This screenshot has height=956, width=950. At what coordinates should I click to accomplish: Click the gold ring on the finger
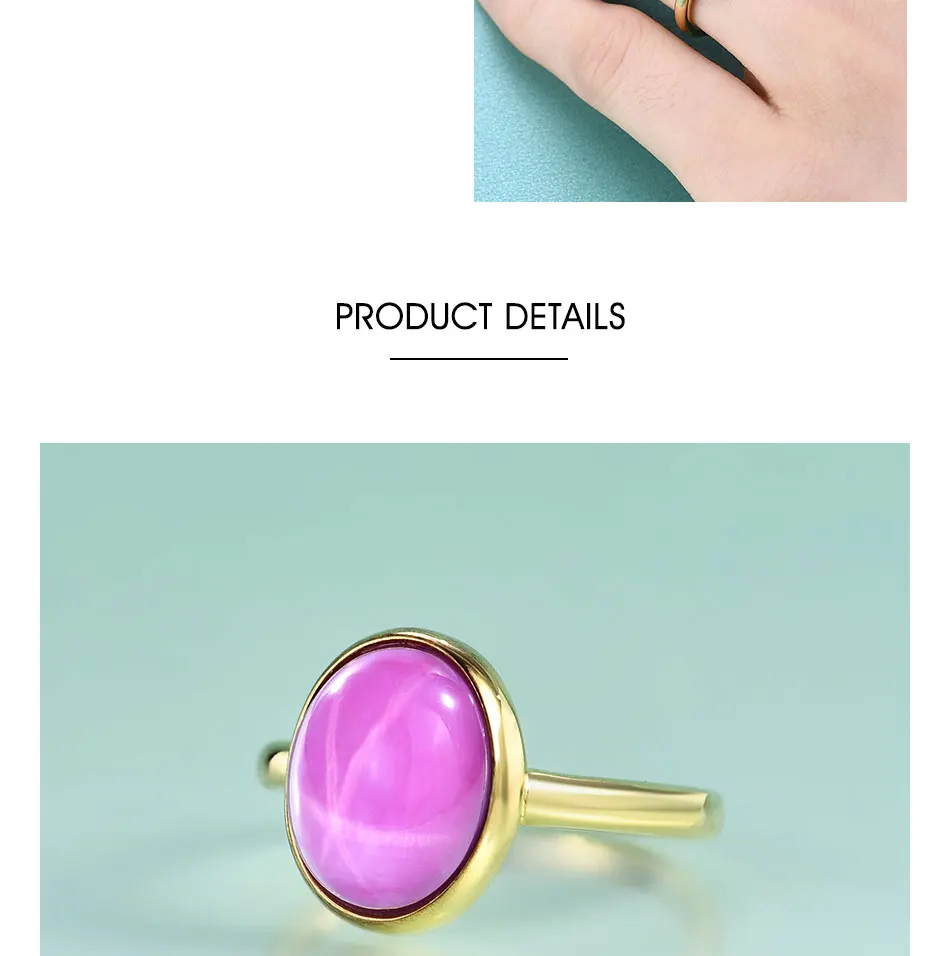point(687,15)
